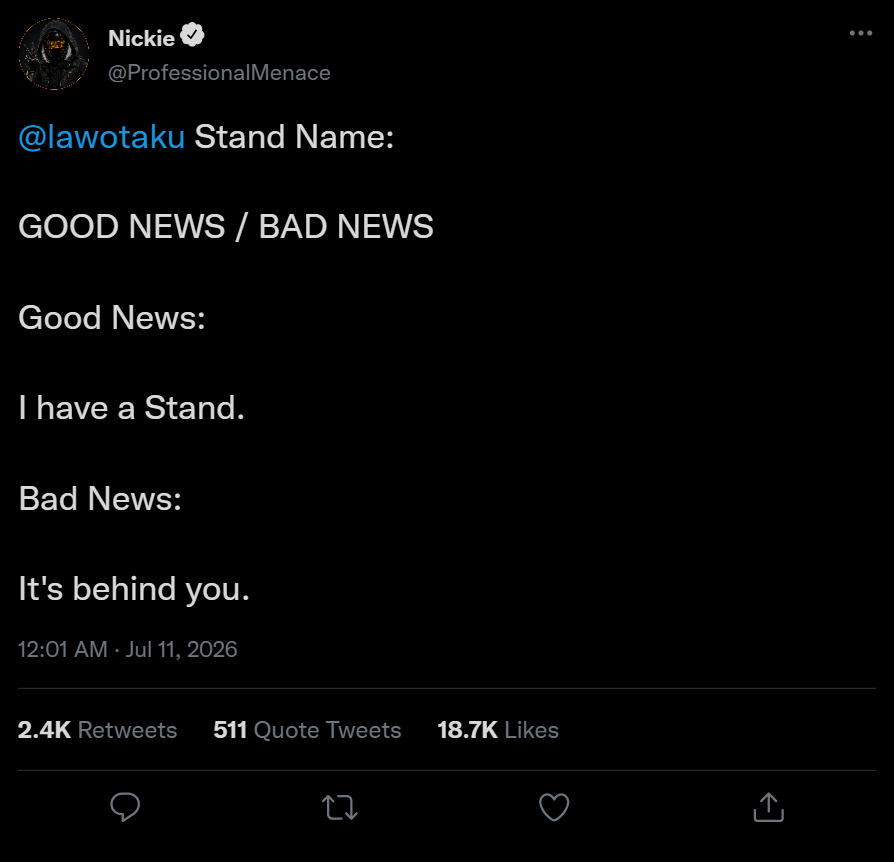Open Nickie's profile avatar picture

tap(54, 54)
